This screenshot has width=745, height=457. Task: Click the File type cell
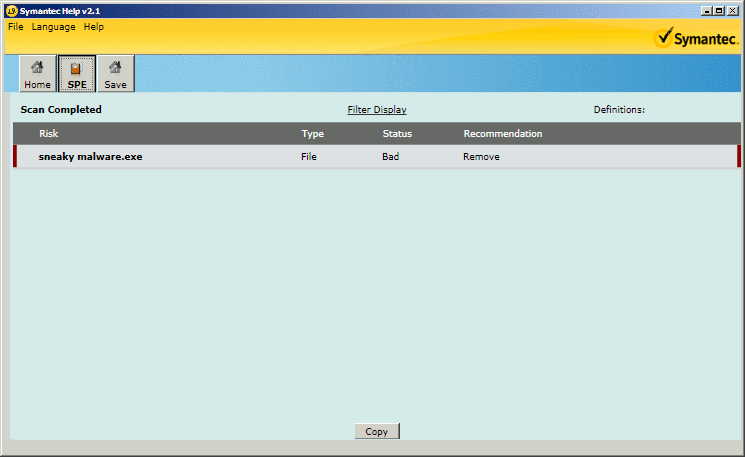click(309, 157)
